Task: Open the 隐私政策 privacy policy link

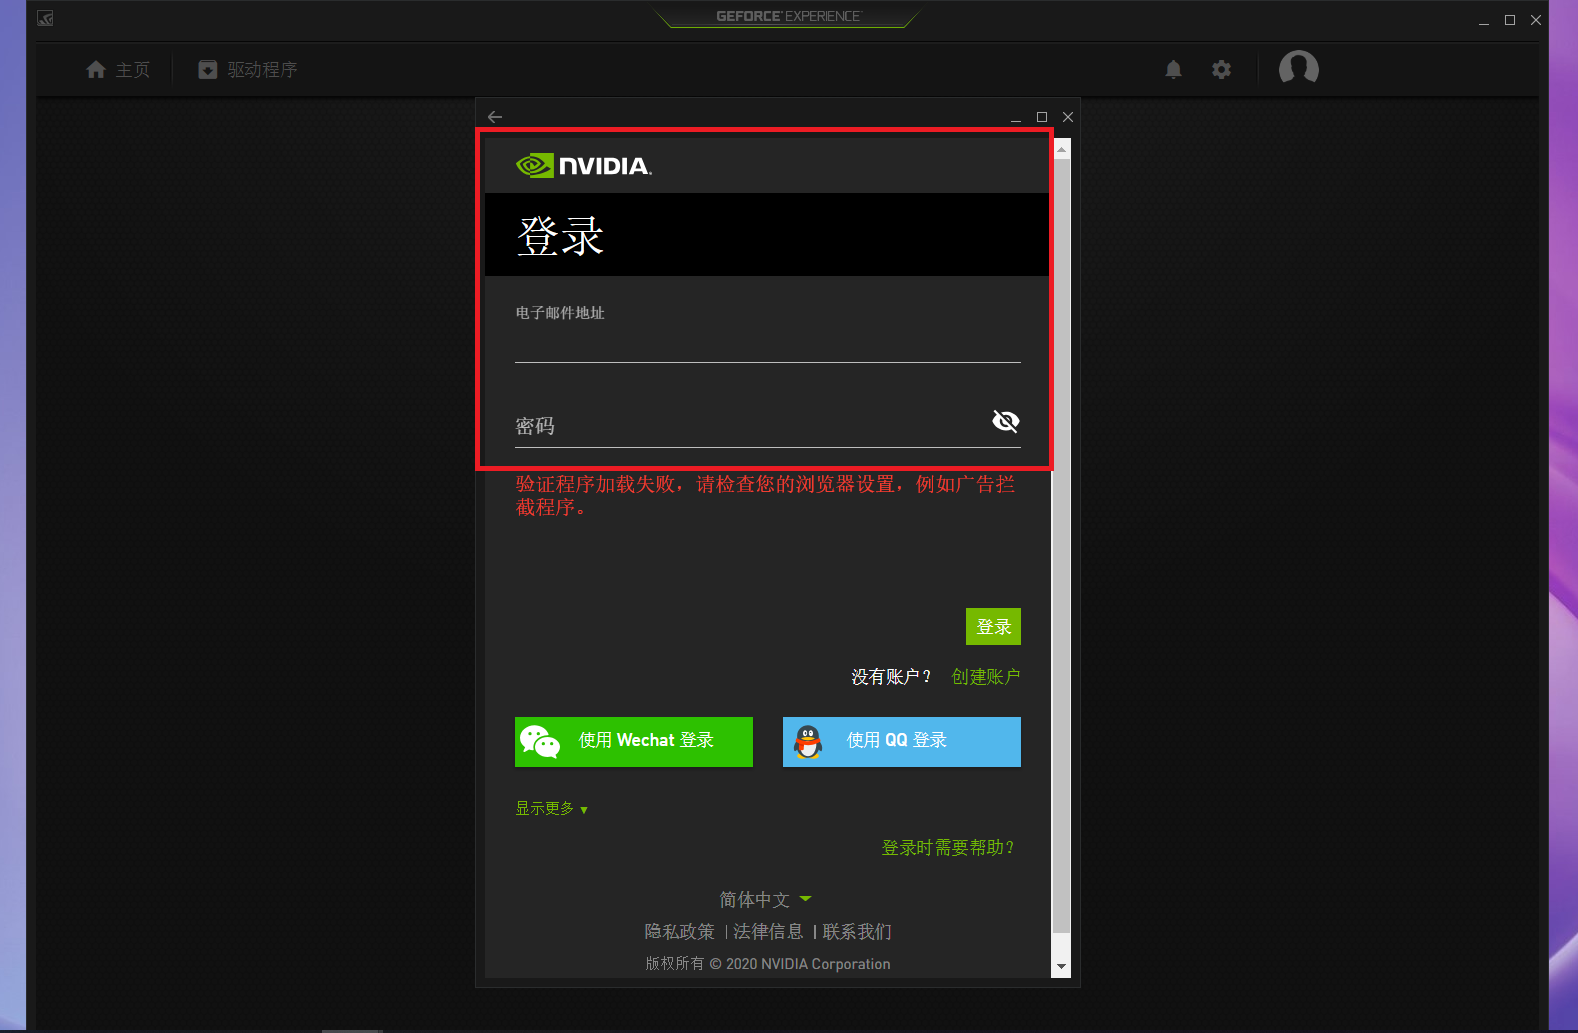Action: point(679,932)
